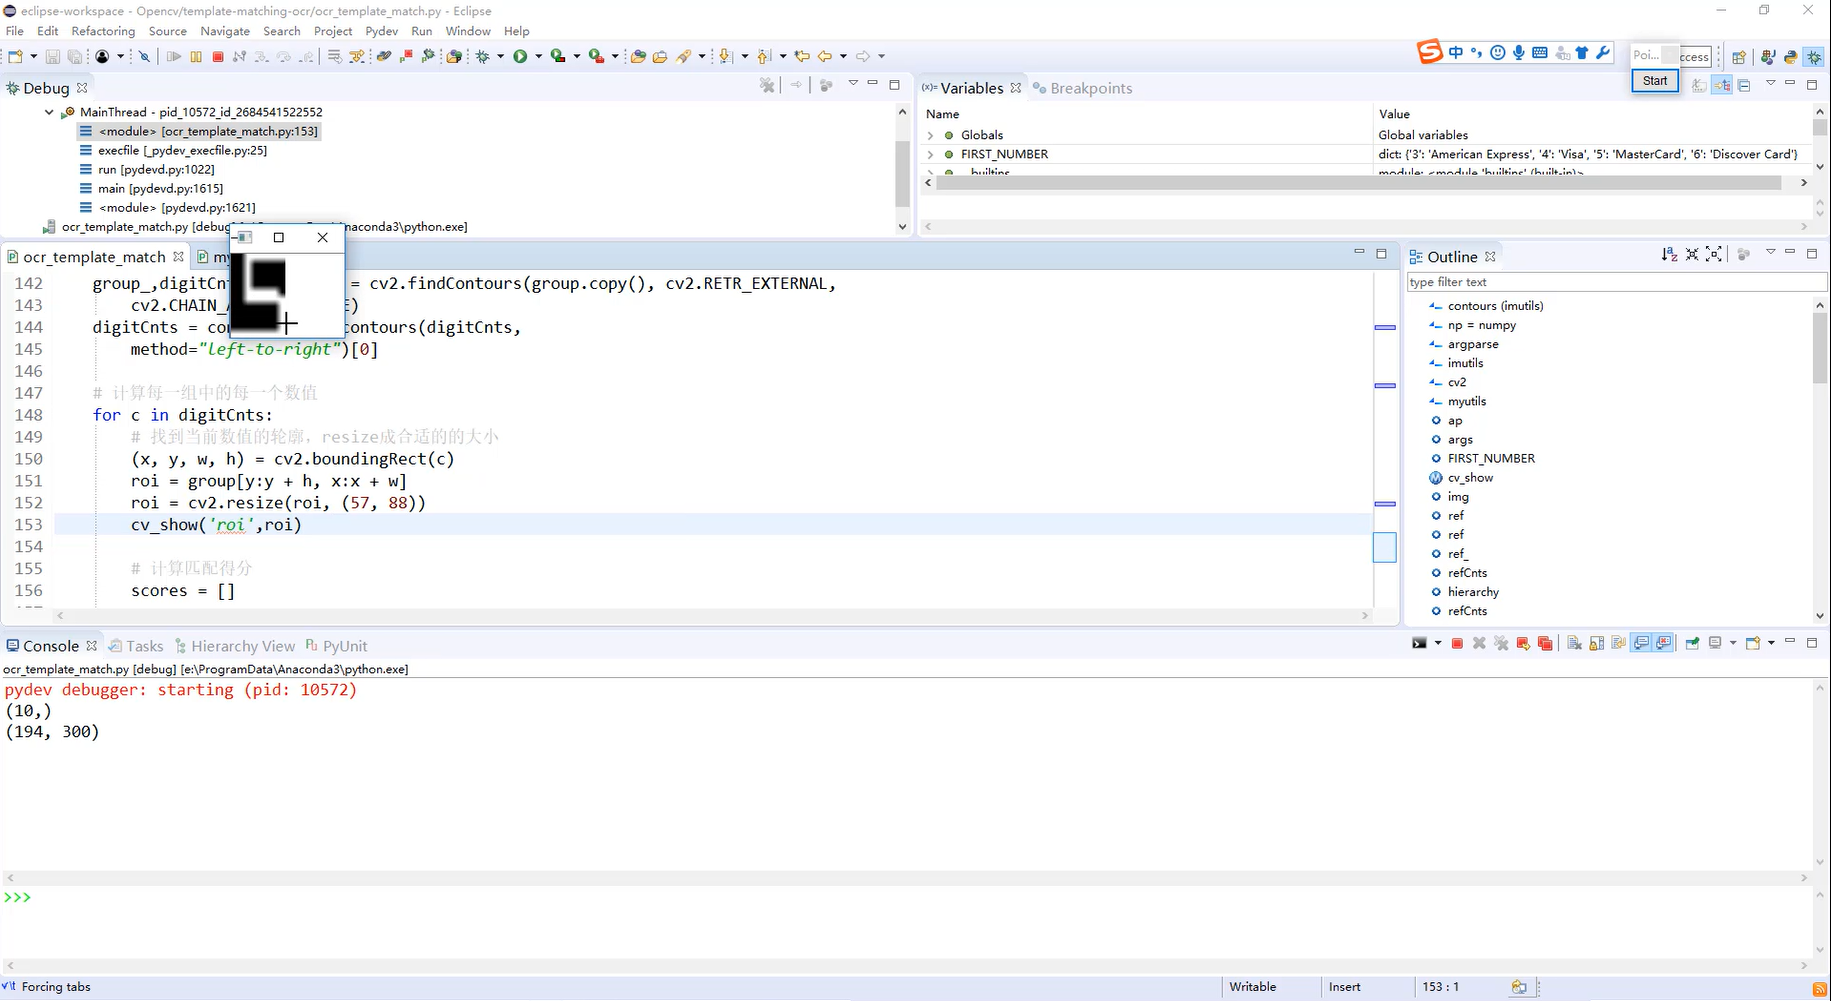Toggle Show Logical Structure in the Variables panel

click(x=1722, y=86)
